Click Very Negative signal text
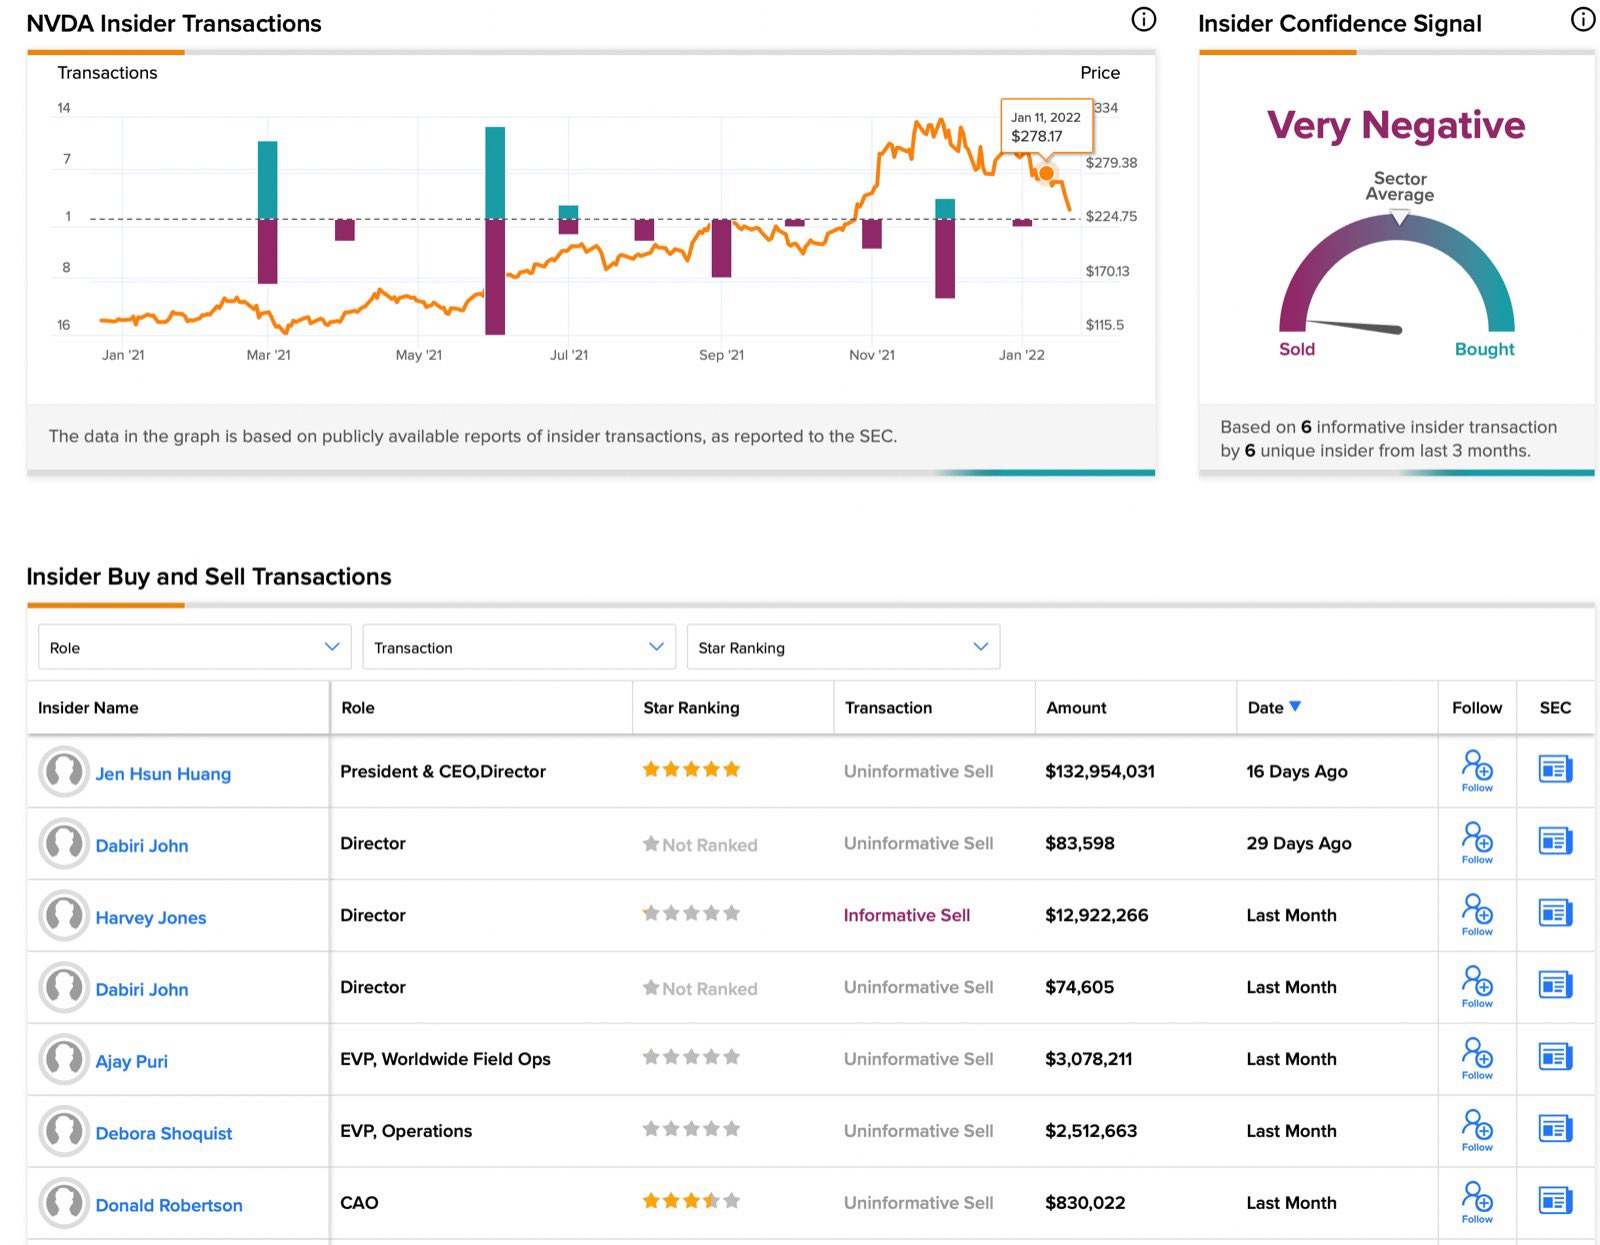Viewport: 1600px width, 1245px height. [1396, 125]
